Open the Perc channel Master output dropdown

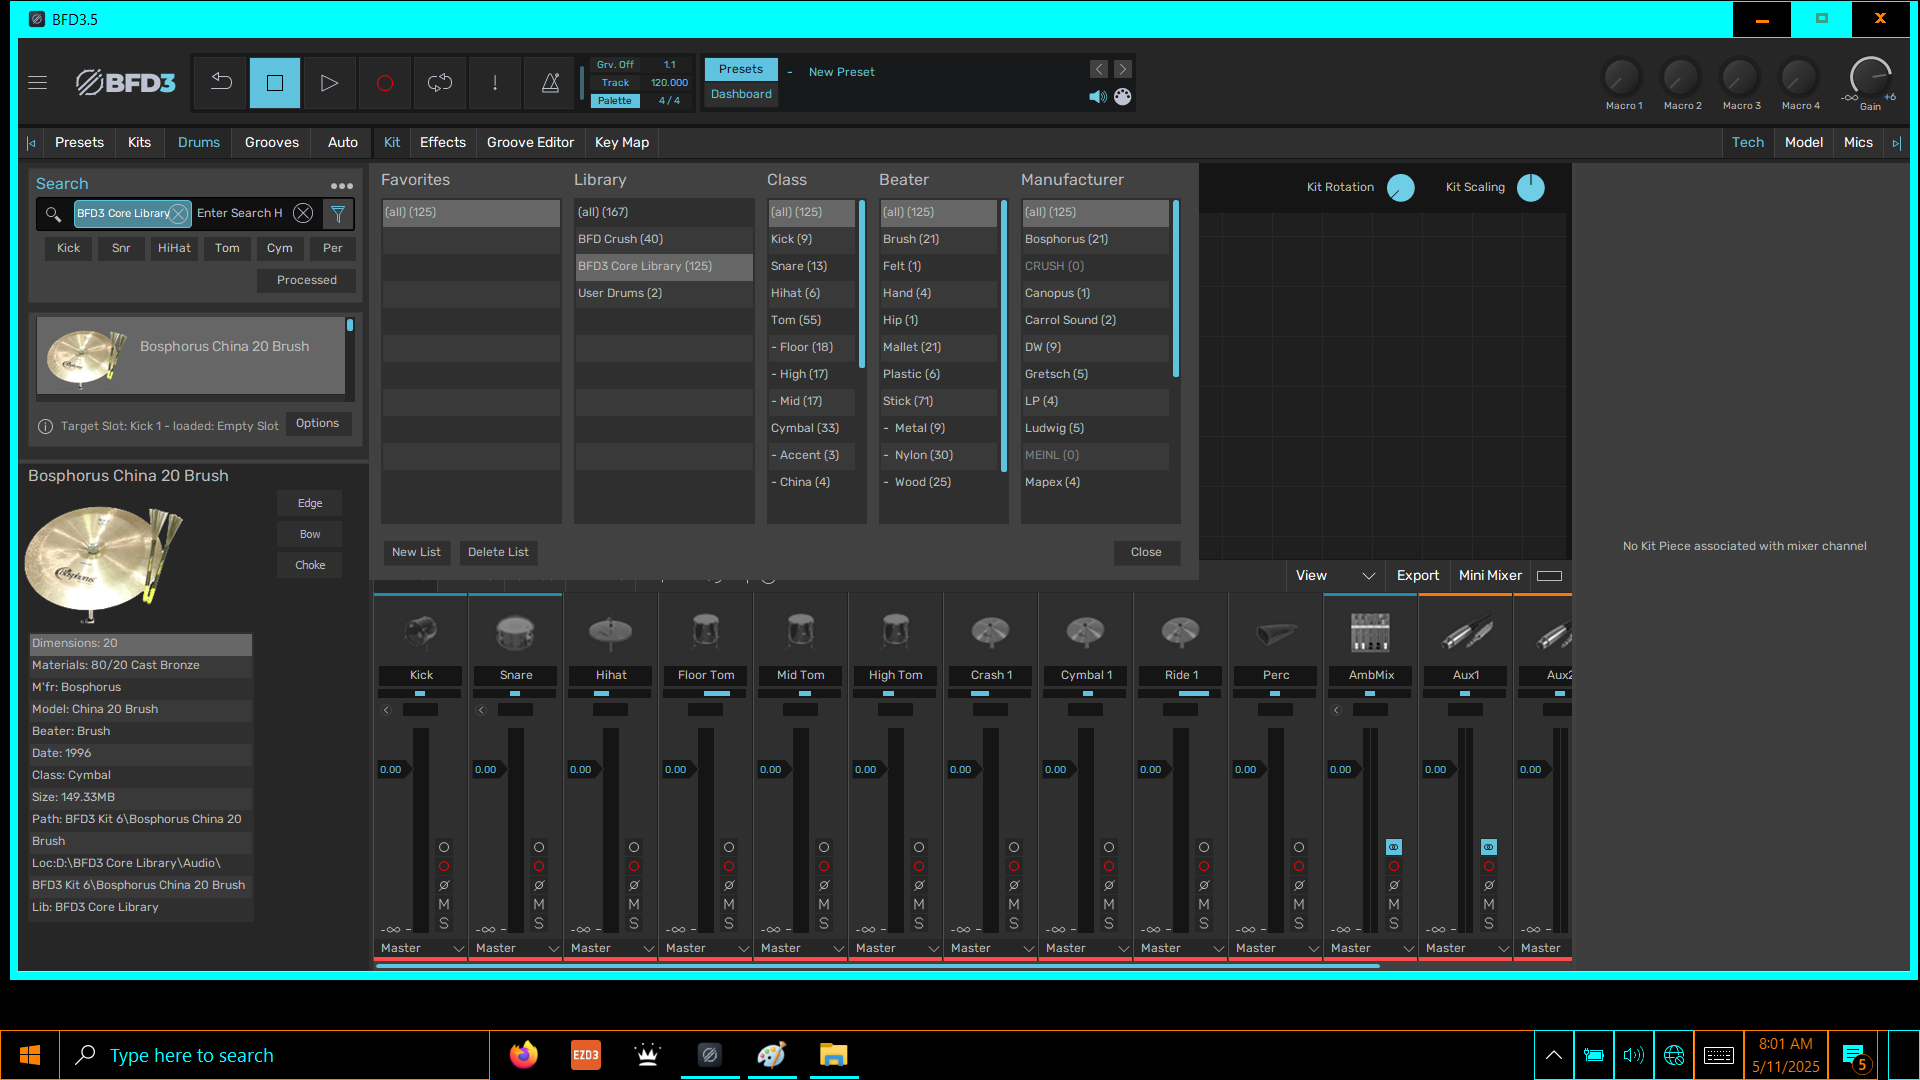(x=1276, y=948)
